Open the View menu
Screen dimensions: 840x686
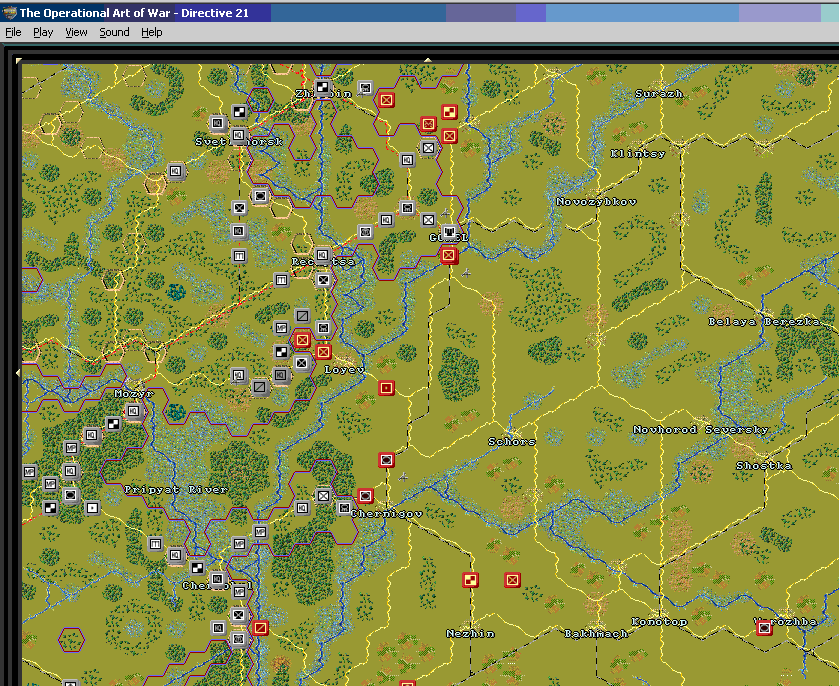[x=76, y=32]
